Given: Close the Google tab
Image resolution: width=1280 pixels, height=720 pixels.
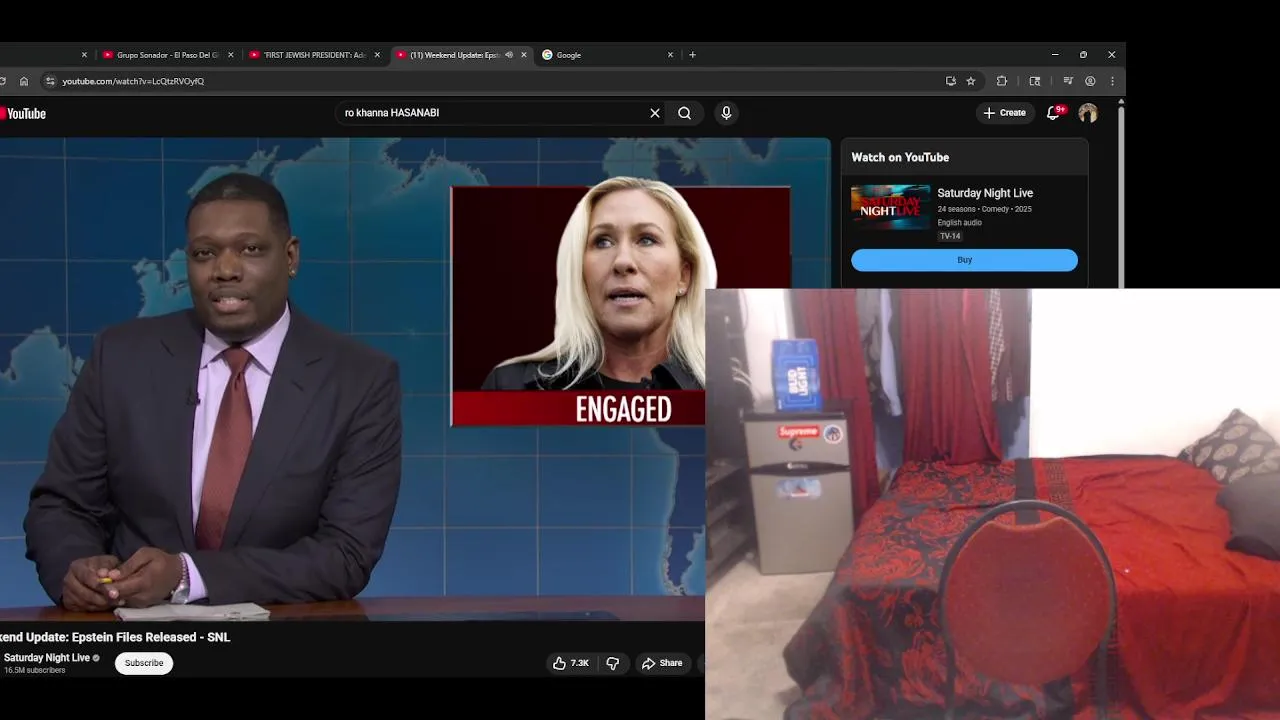Looking at the screenshot, I should pos(670,55).
